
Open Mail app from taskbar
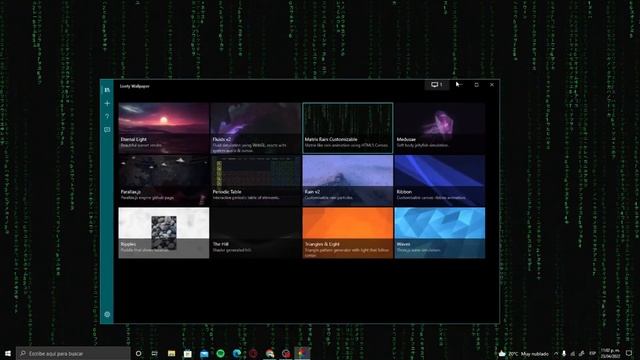(204, 353)
